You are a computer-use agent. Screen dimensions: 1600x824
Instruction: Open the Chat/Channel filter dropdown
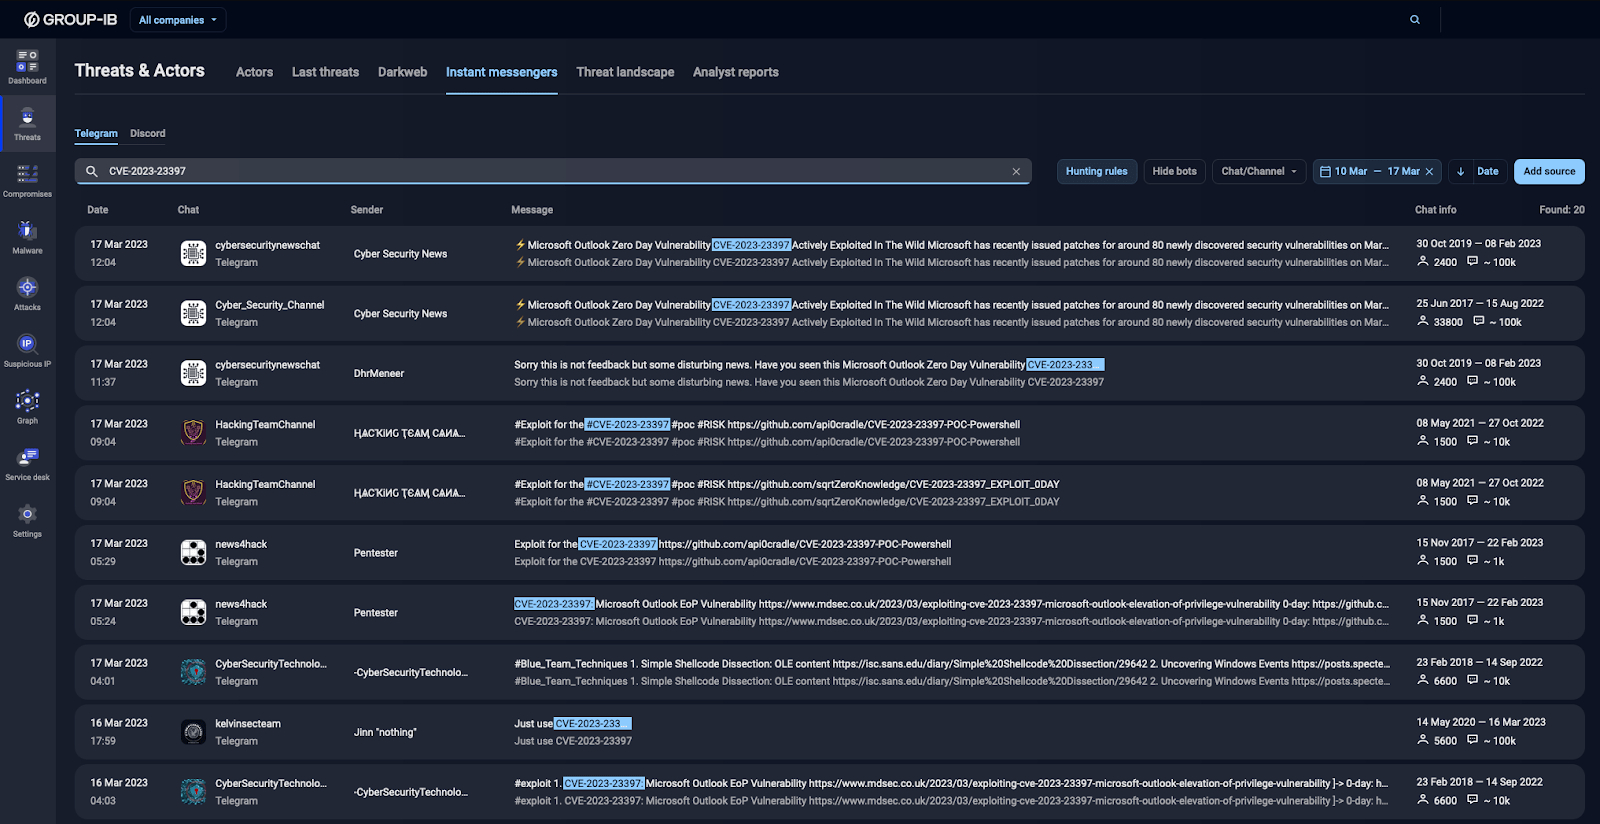(1259, 171)
